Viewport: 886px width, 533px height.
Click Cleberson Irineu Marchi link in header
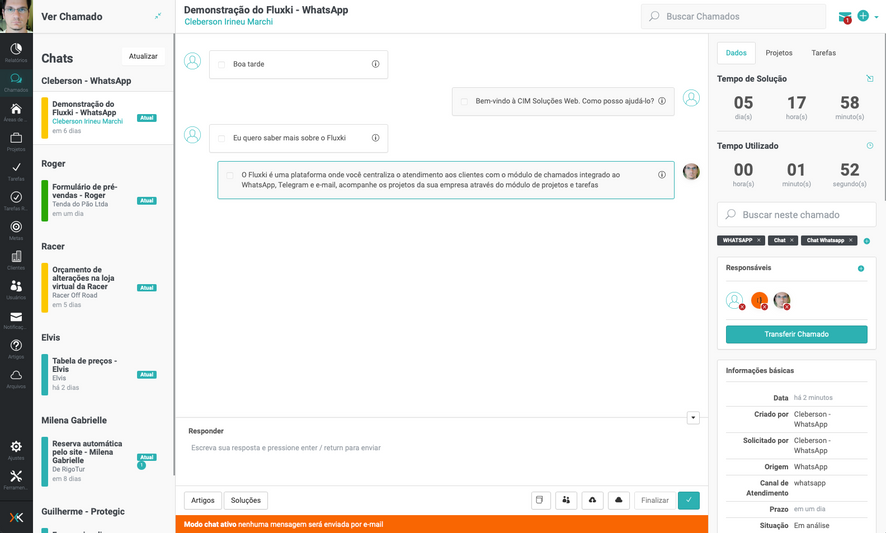click(228, 21)
